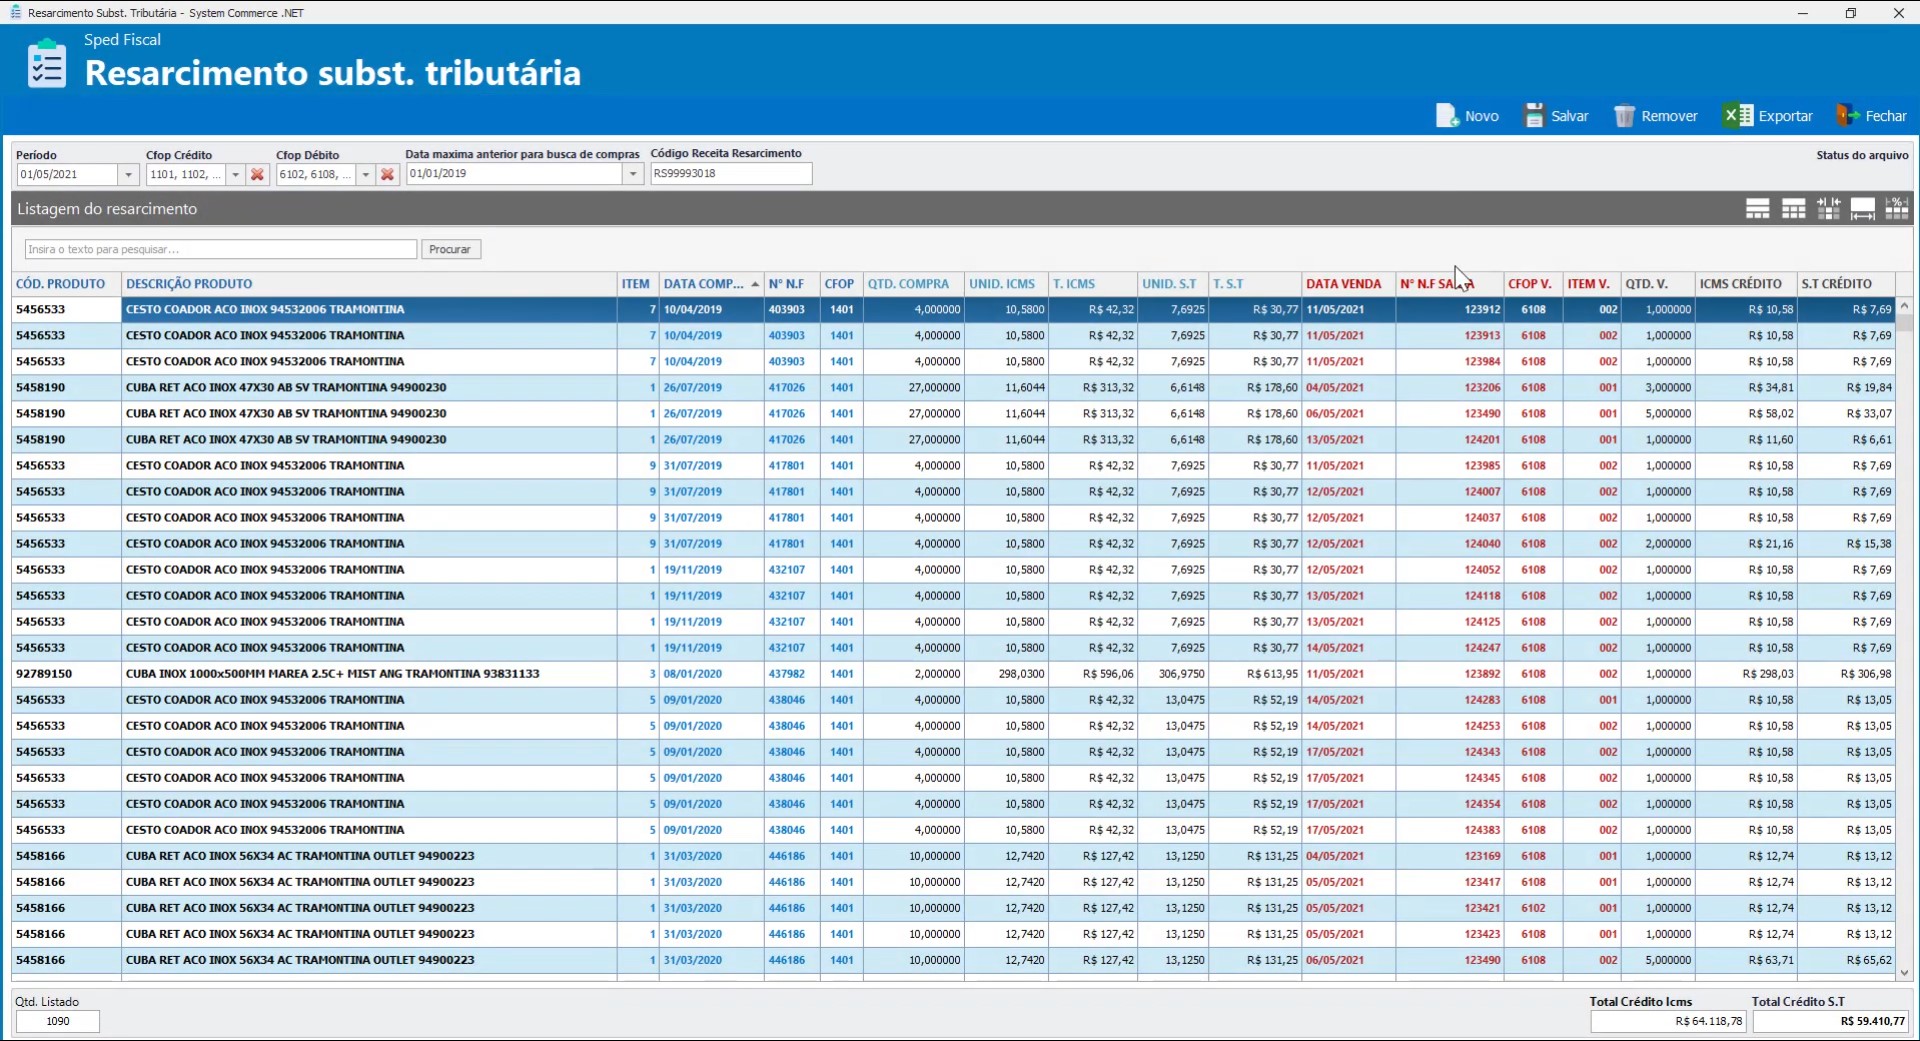Click the Remover trash can icon
Screen dimensions: 1920x1041
(x=1624, y=116)
